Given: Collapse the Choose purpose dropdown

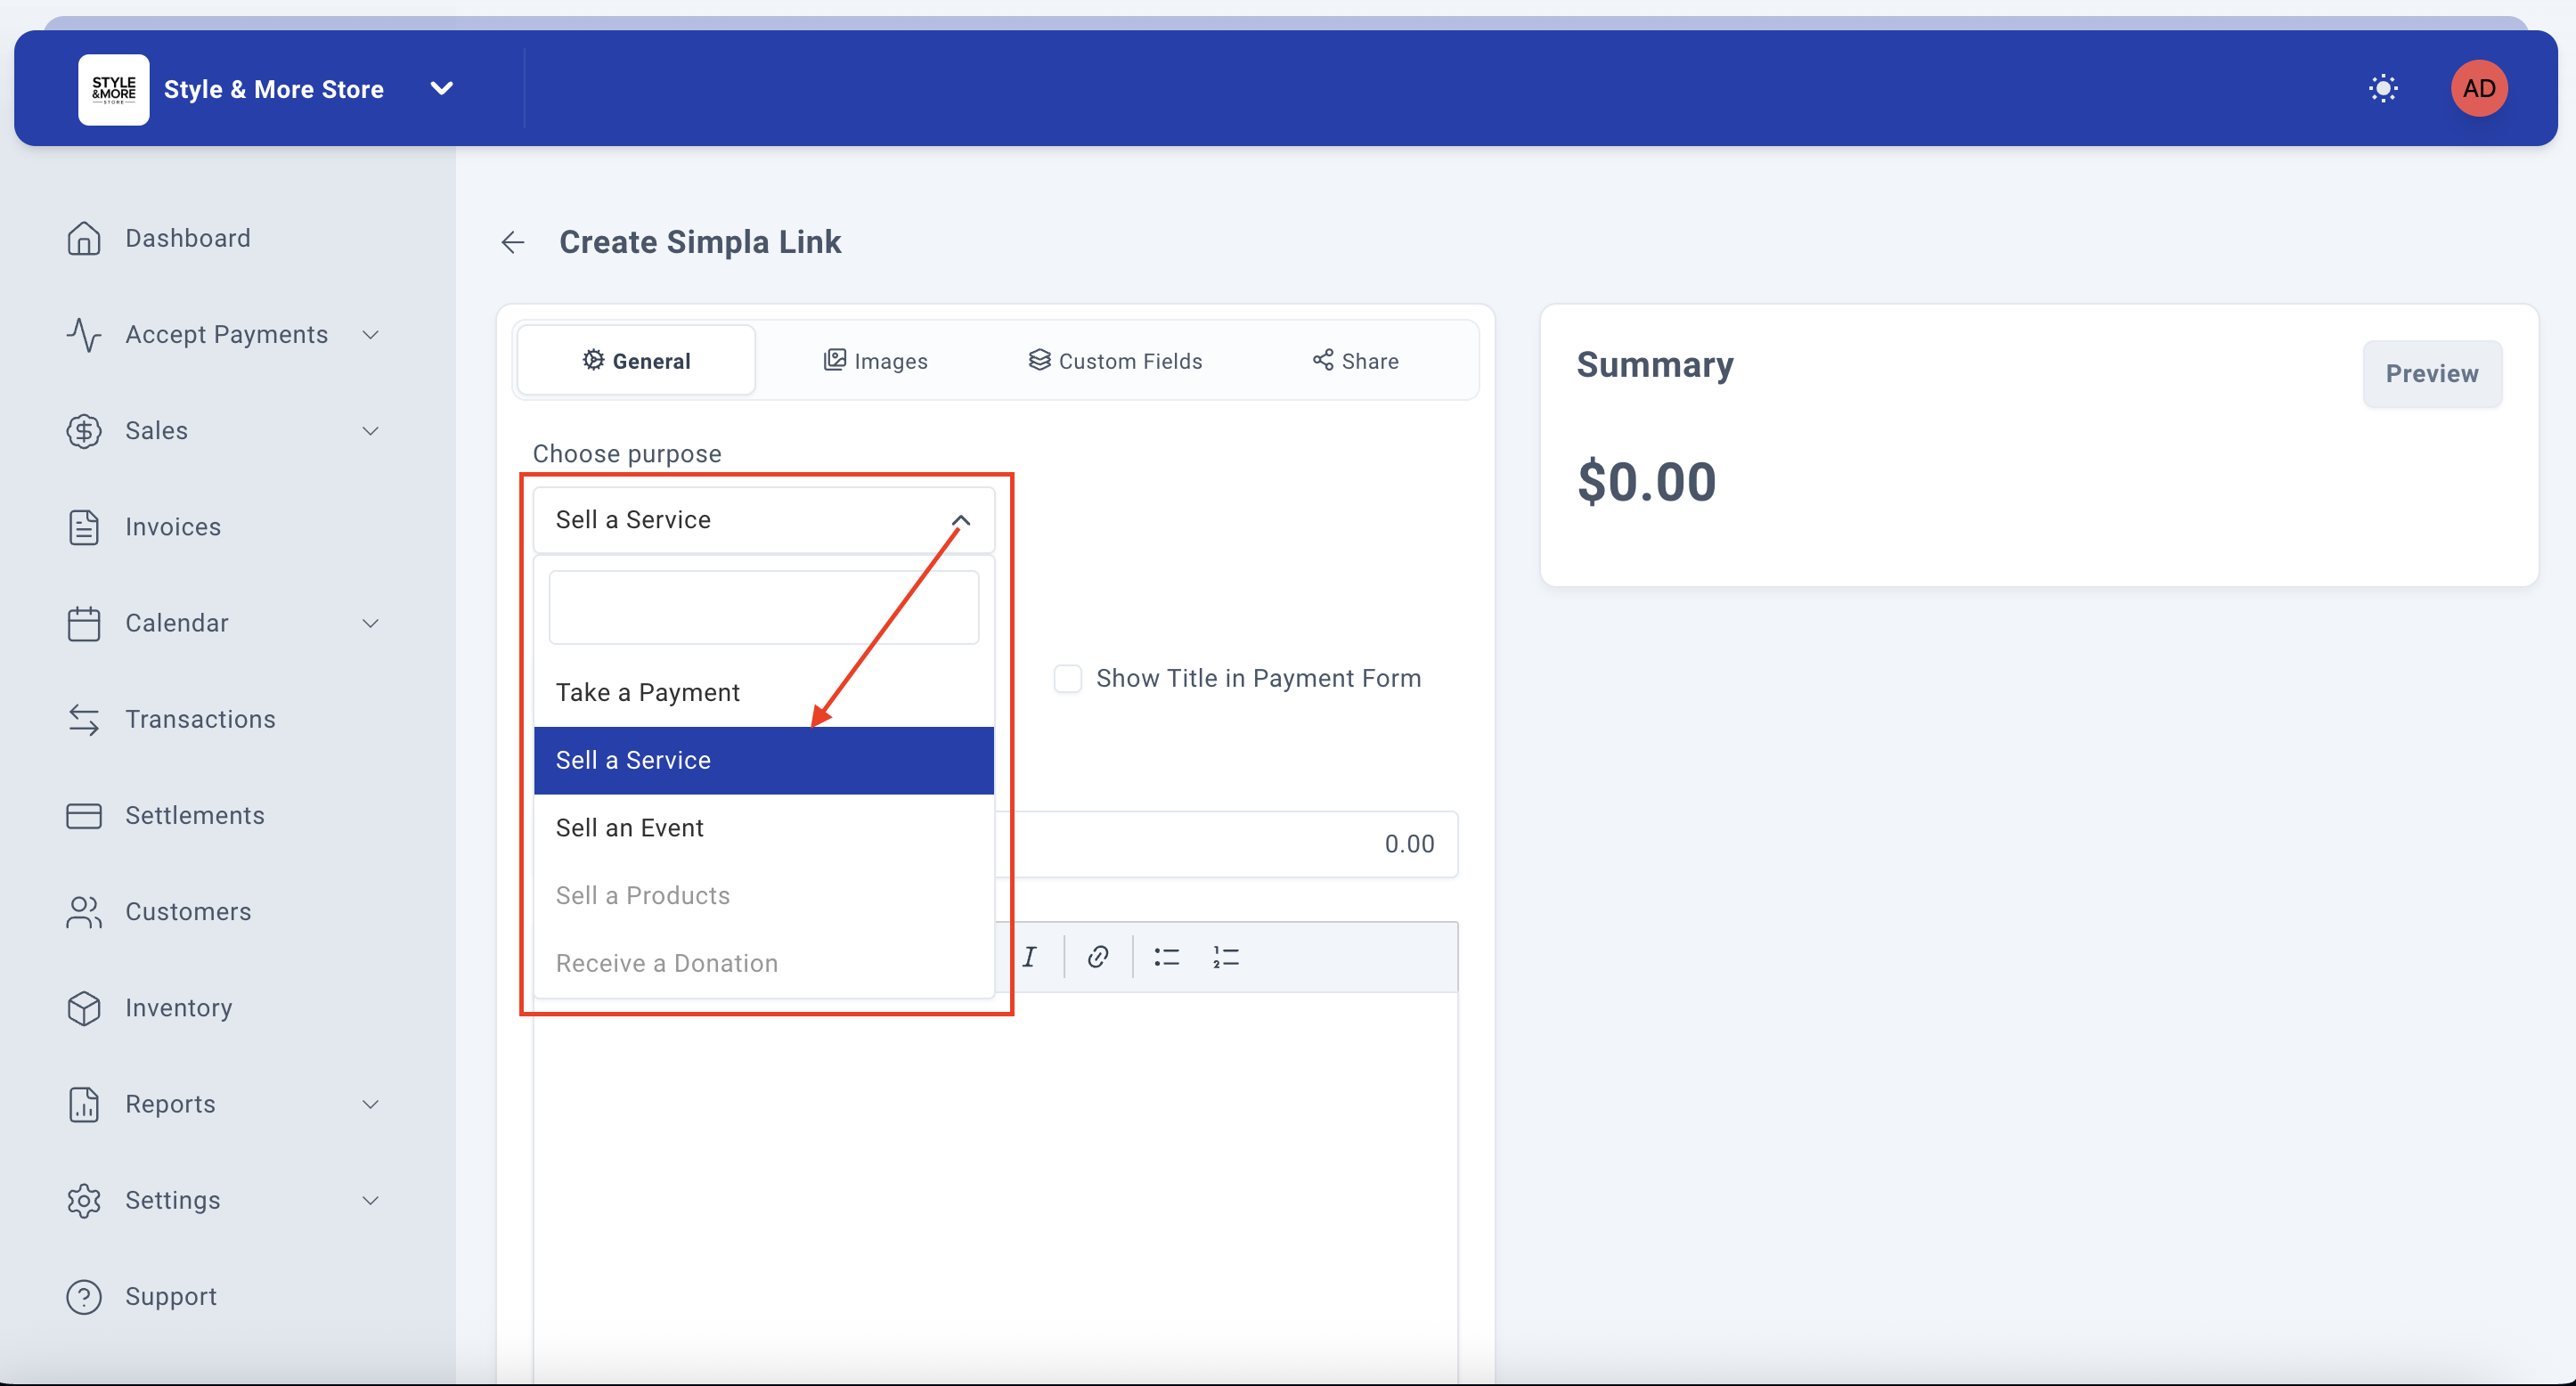Looking at the screenshot, I should coord(960,520).
